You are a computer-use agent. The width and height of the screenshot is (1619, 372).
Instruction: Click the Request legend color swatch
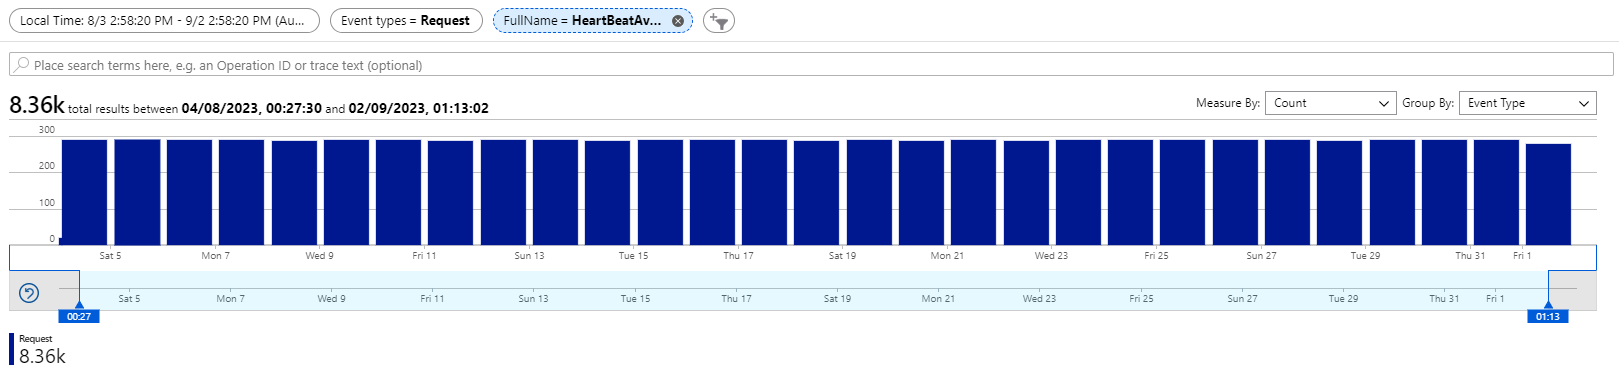click(12, 349)
